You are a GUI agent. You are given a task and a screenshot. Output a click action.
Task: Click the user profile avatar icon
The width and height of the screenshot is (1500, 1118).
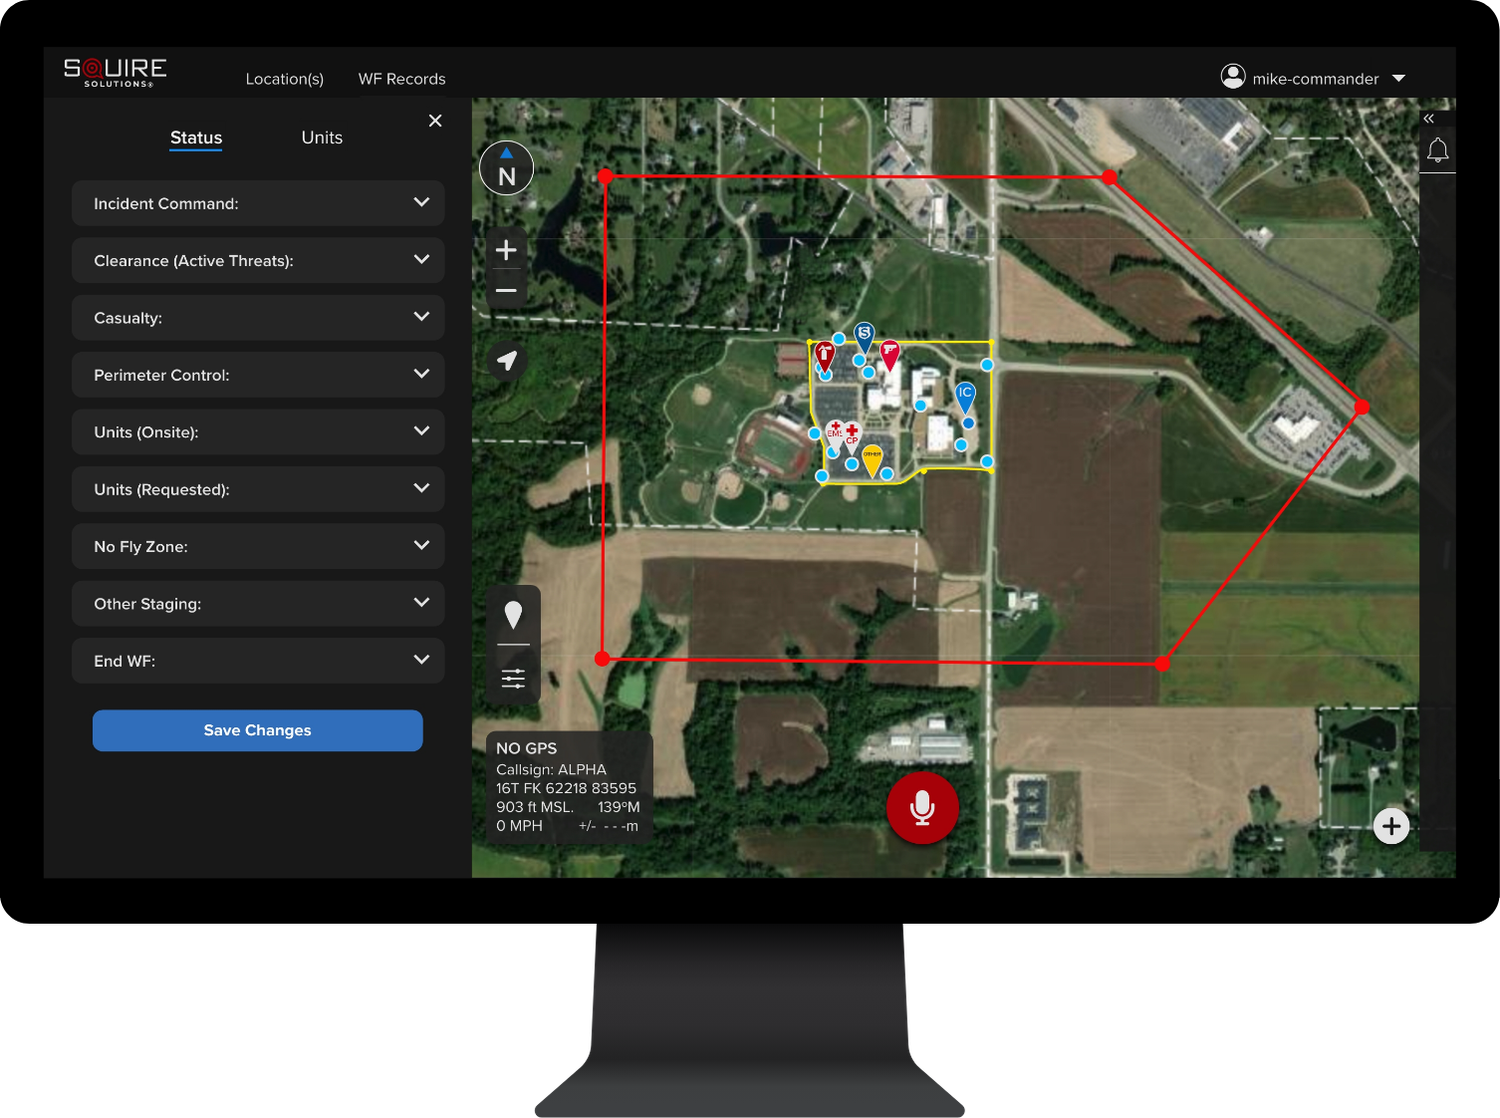pos(1233,76)
